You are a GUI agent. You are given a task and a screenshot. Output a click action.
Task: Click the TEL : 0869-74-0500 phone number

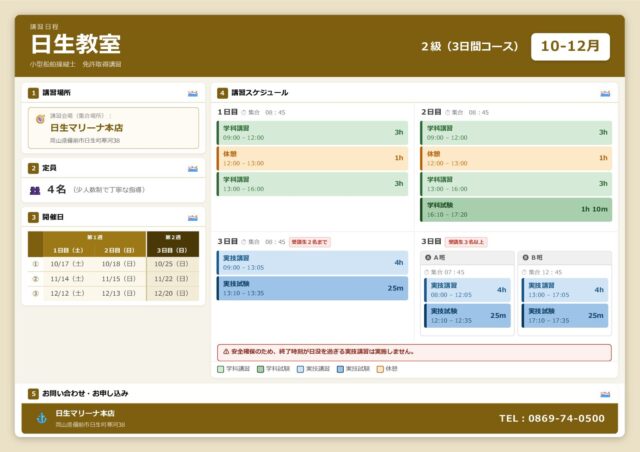click(x=552, y=419)
